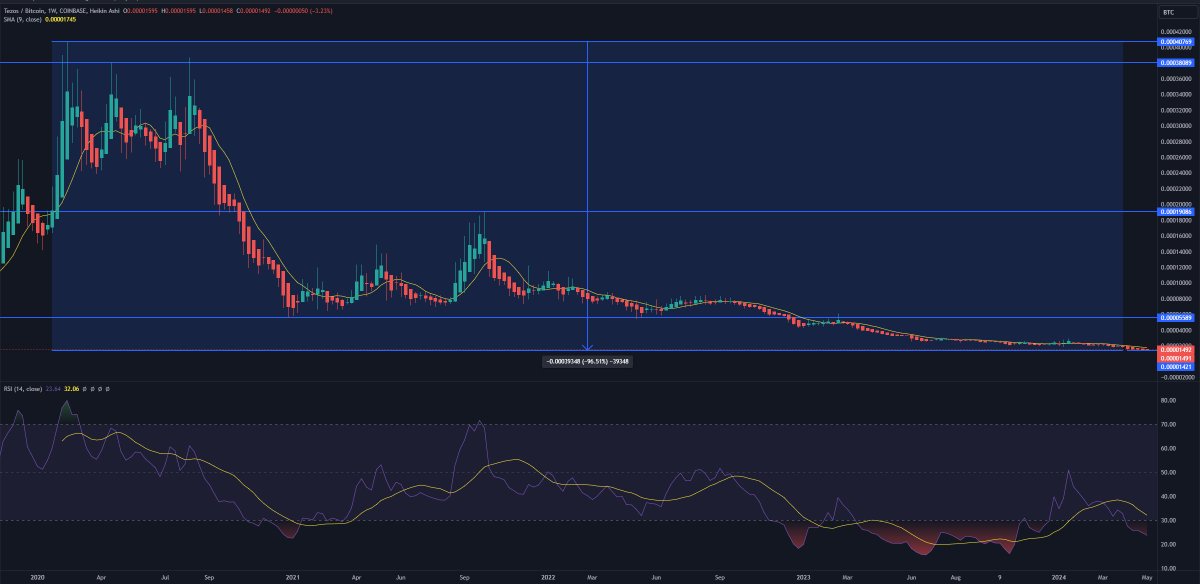1200x584 pixels.
Task: Click the 2020 label on time axis
Action: coord(37,577)
